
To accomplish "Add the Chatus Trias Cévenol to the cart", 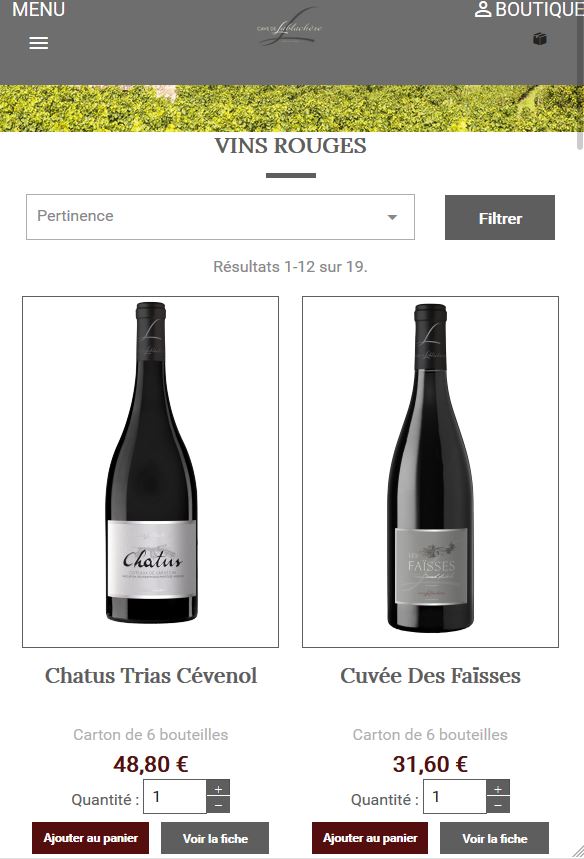I will 90,838.
